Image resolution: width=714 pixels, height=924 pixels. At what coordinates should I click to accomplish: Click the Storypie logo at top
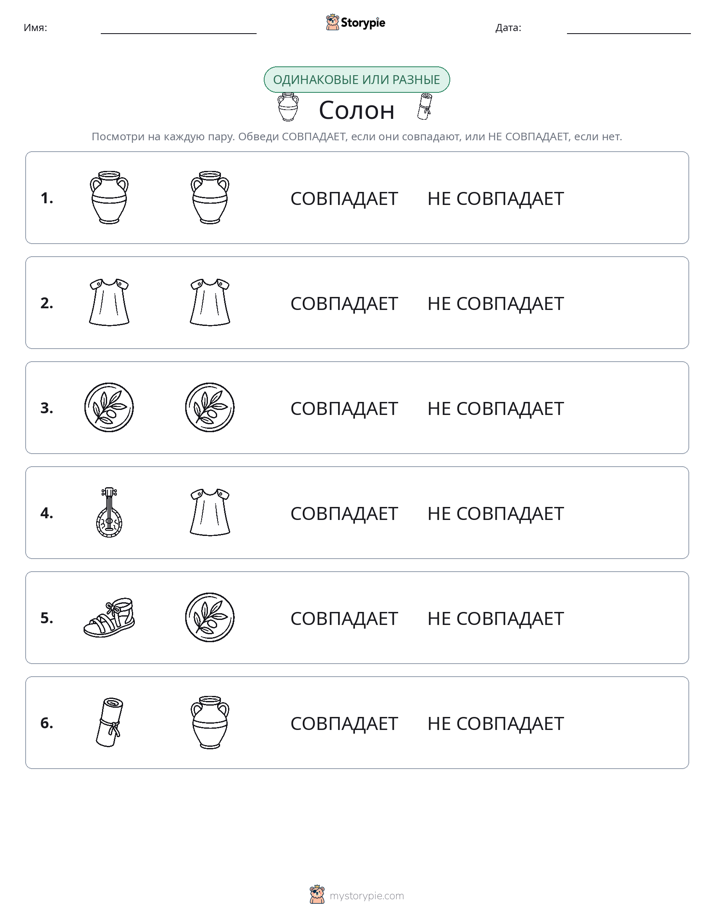coord(355,23)
